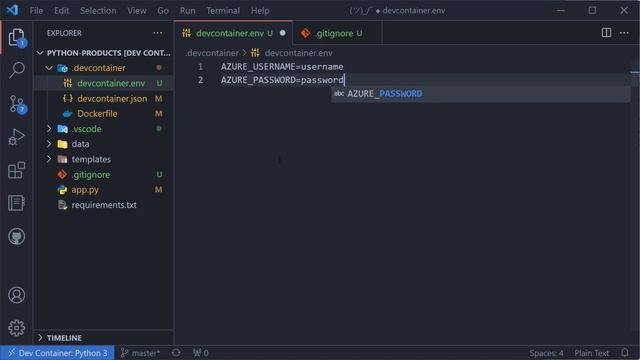Click the AZURE_PASSWORD suggestion abc icon
The height and width of the screenshot is (360, 640).
click(x=339, y=93)
